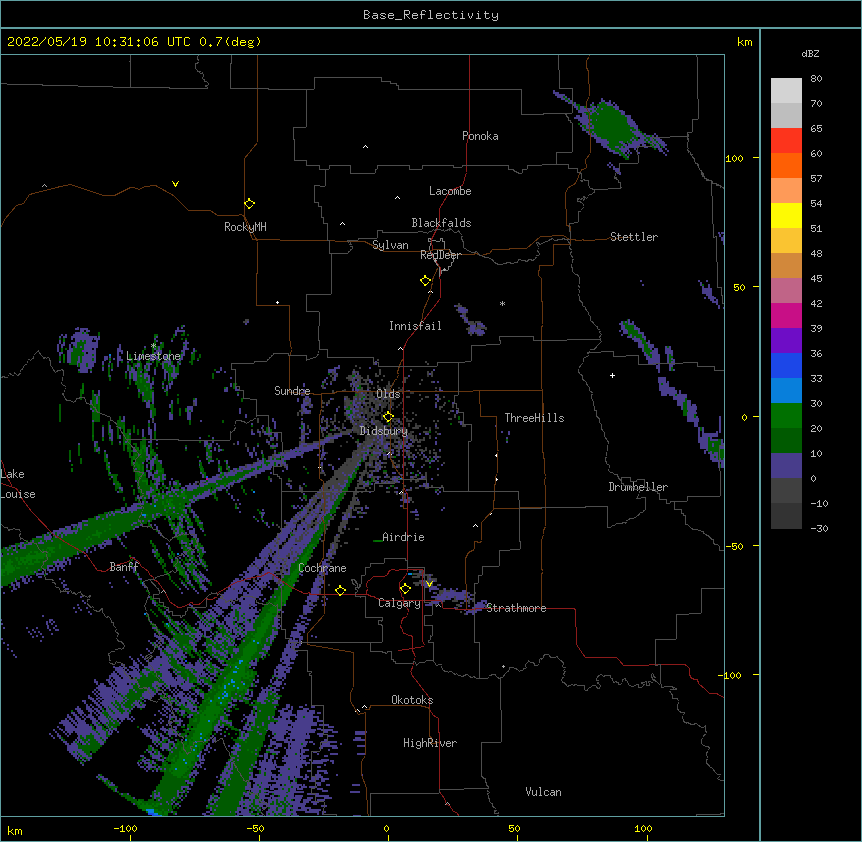This screenshot has width=862, height=842.
Task: Click the Sundre label
Action: click(x=292, y=391)
